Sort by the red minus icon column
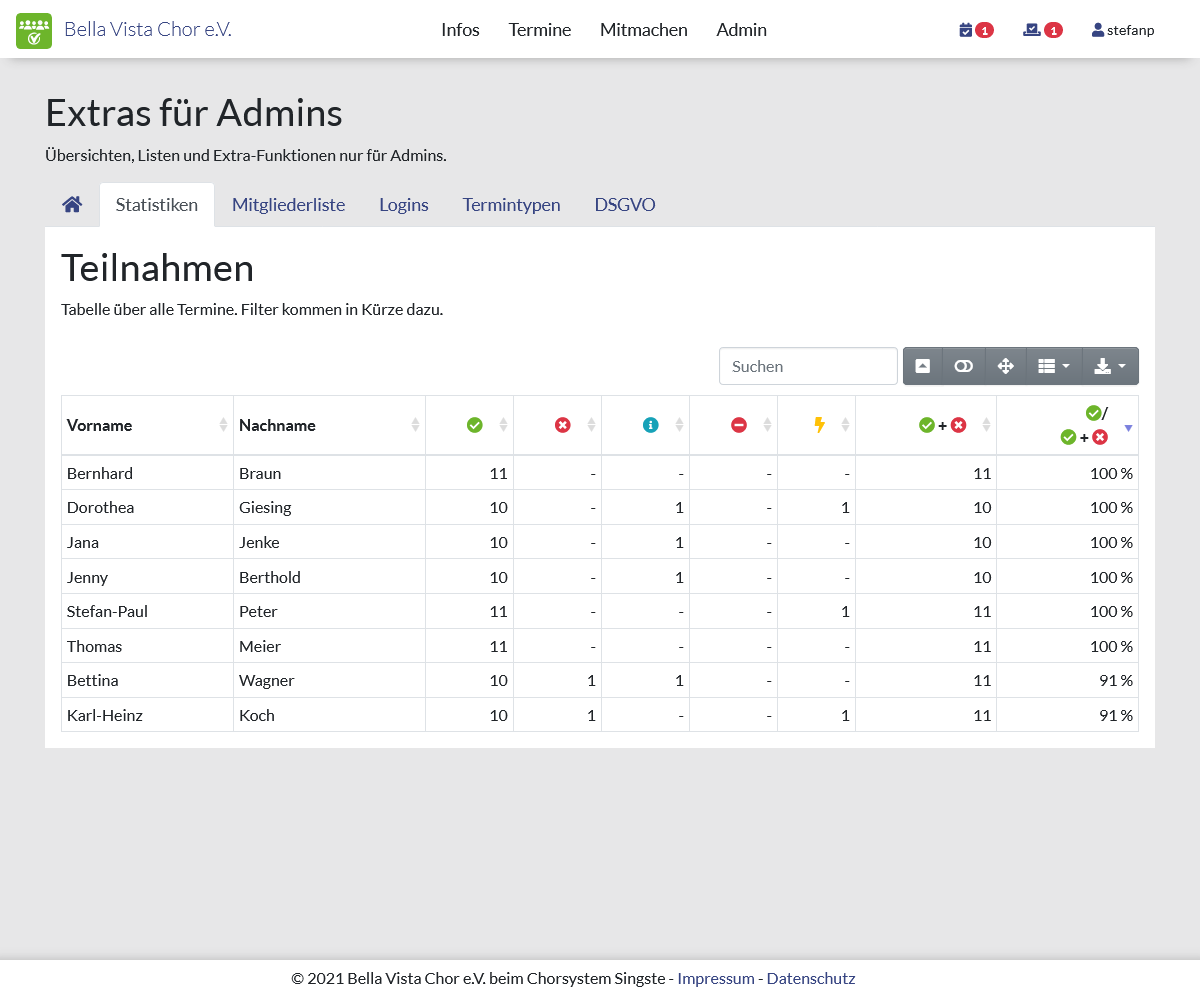Viewport: 1200px width, 1000px height. tap(738, 425)
